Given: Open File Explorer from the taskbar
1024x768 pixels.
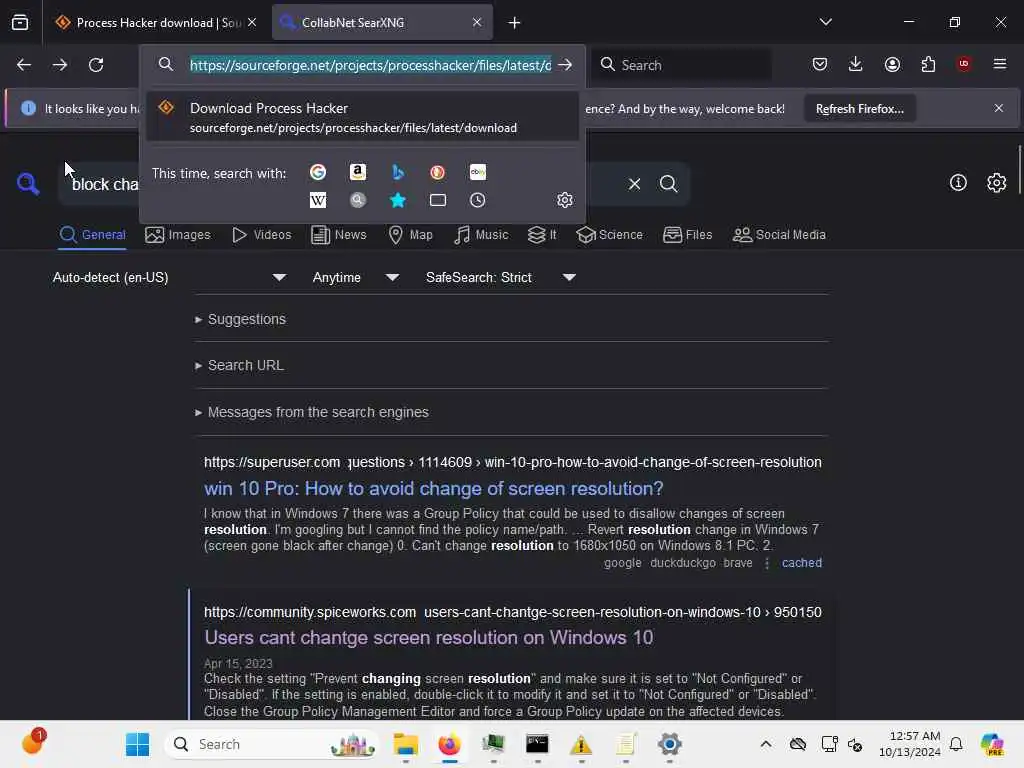Looking at the screenshot, I should [x=406, y=744].
